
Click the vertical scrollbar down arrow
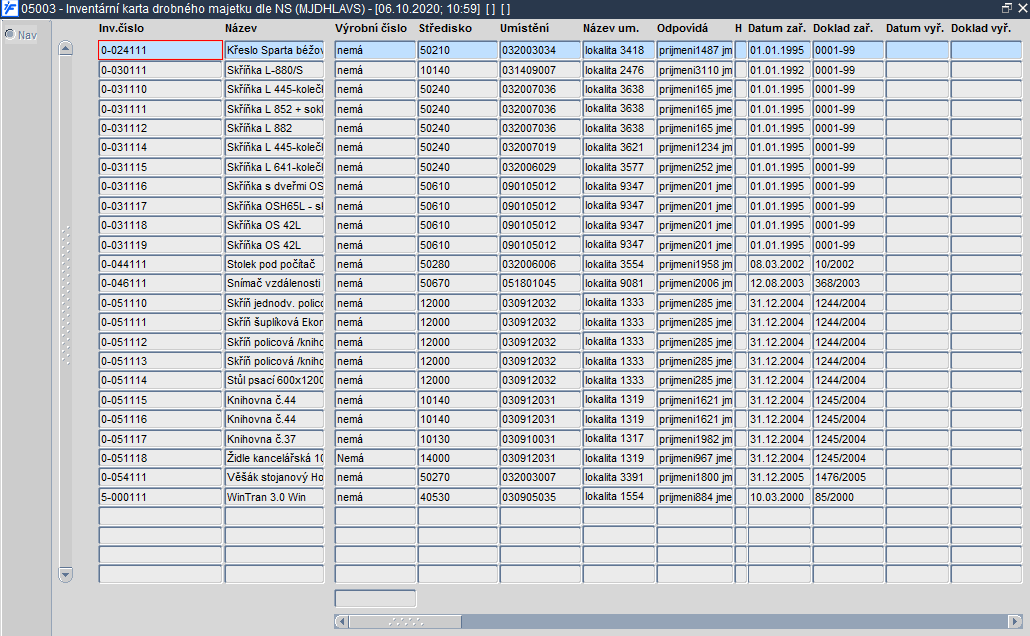pyautogui.click(x=66, y=575)
